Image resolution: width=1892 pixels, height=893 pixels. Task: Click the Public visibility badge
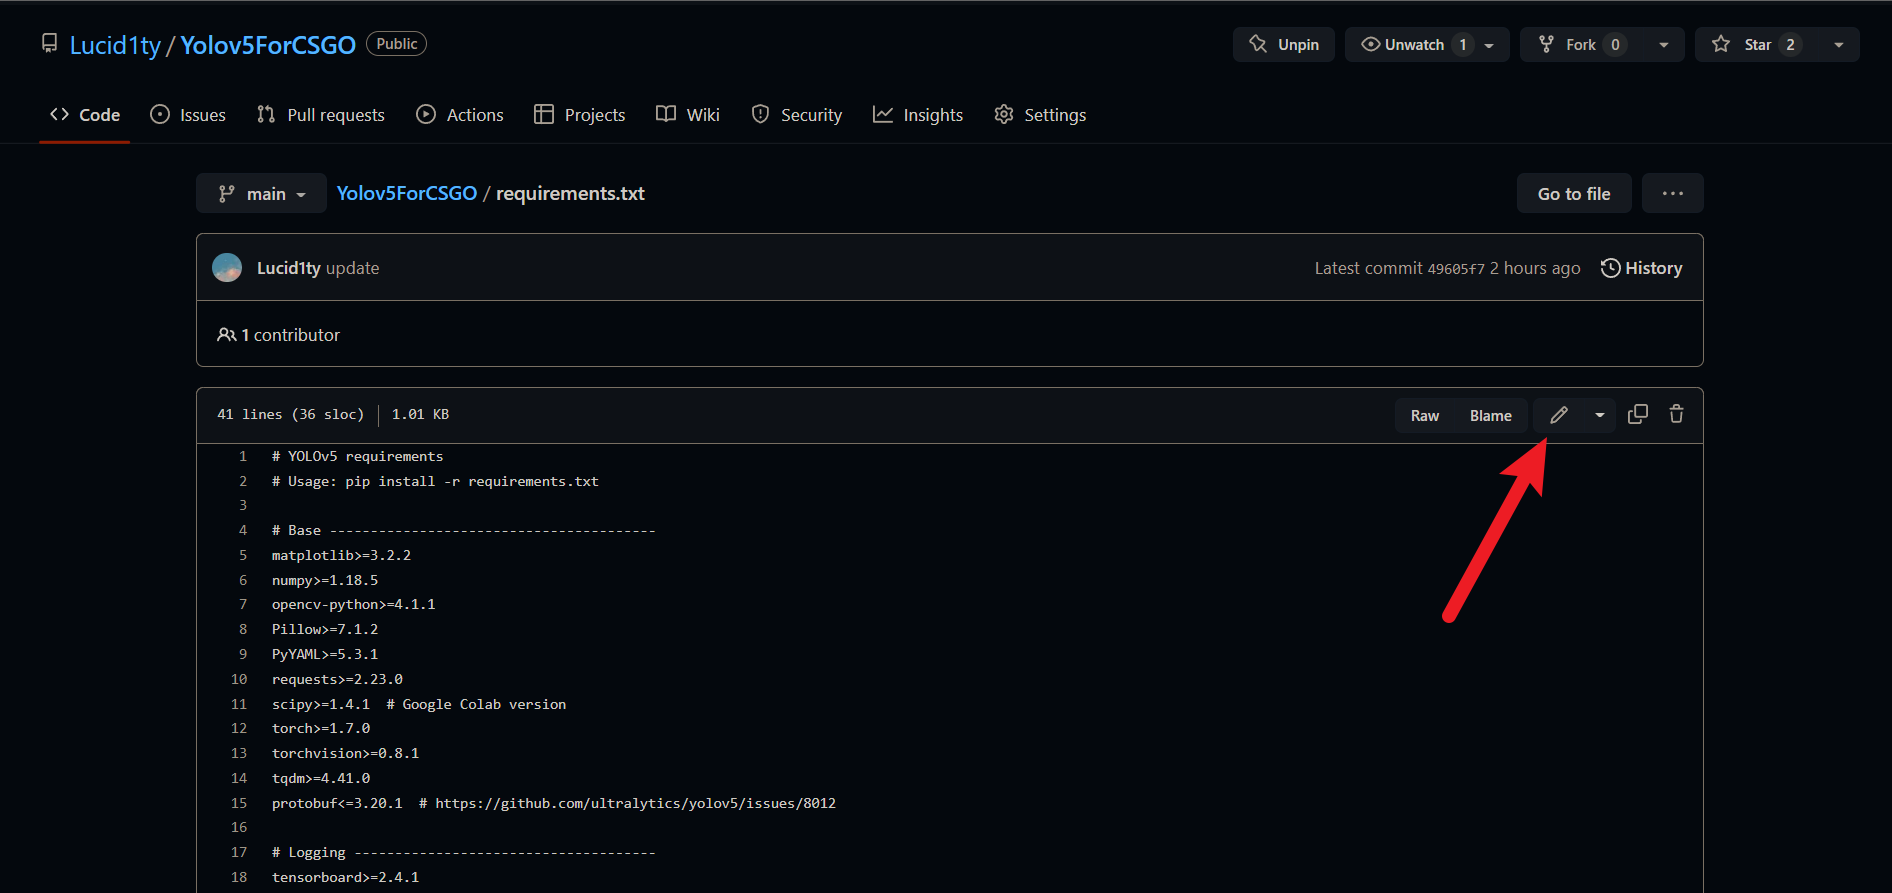pyautogui.click(x=396, y=44)
